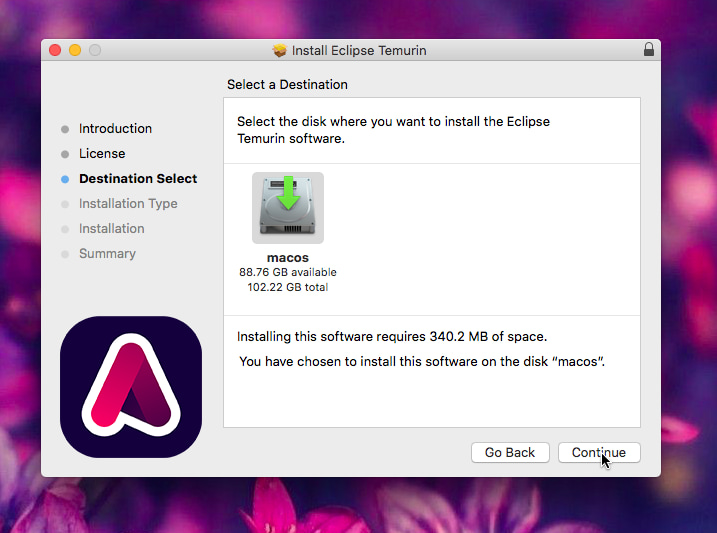Click the Summary step in sidebar
Image resolution: width=717 pixels, height=533 pixels.
107,254
